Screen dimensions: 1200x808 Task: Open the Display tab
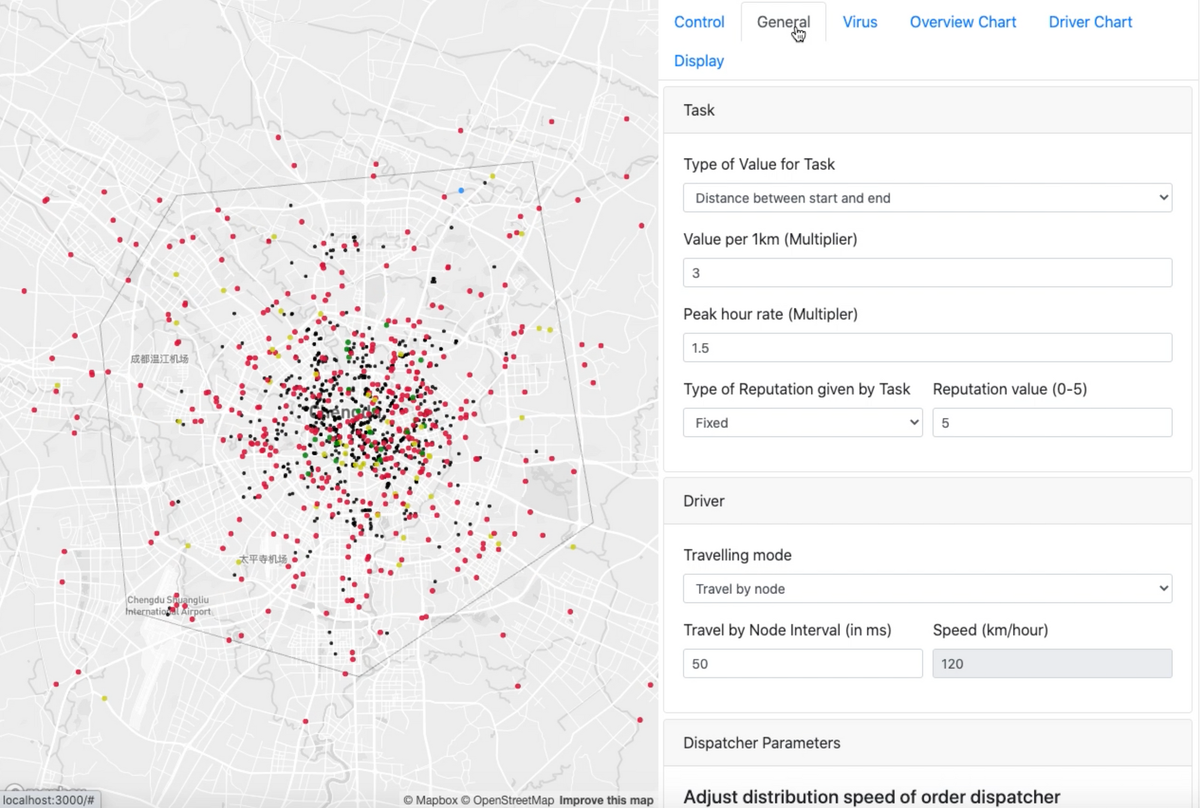coord(698,61)
